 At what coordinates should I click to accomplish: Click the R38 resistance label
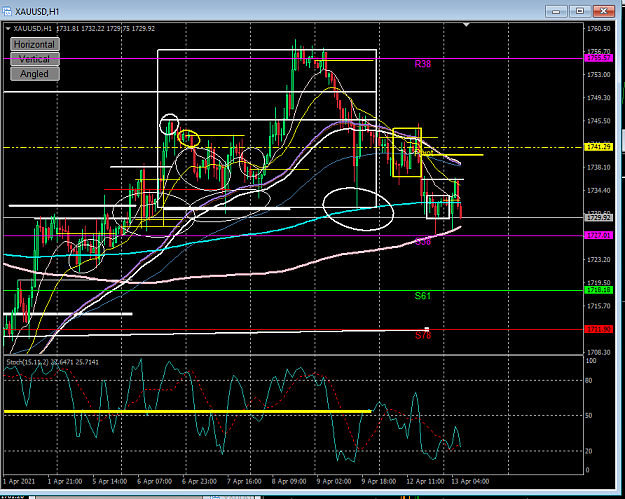coord(423,64)
